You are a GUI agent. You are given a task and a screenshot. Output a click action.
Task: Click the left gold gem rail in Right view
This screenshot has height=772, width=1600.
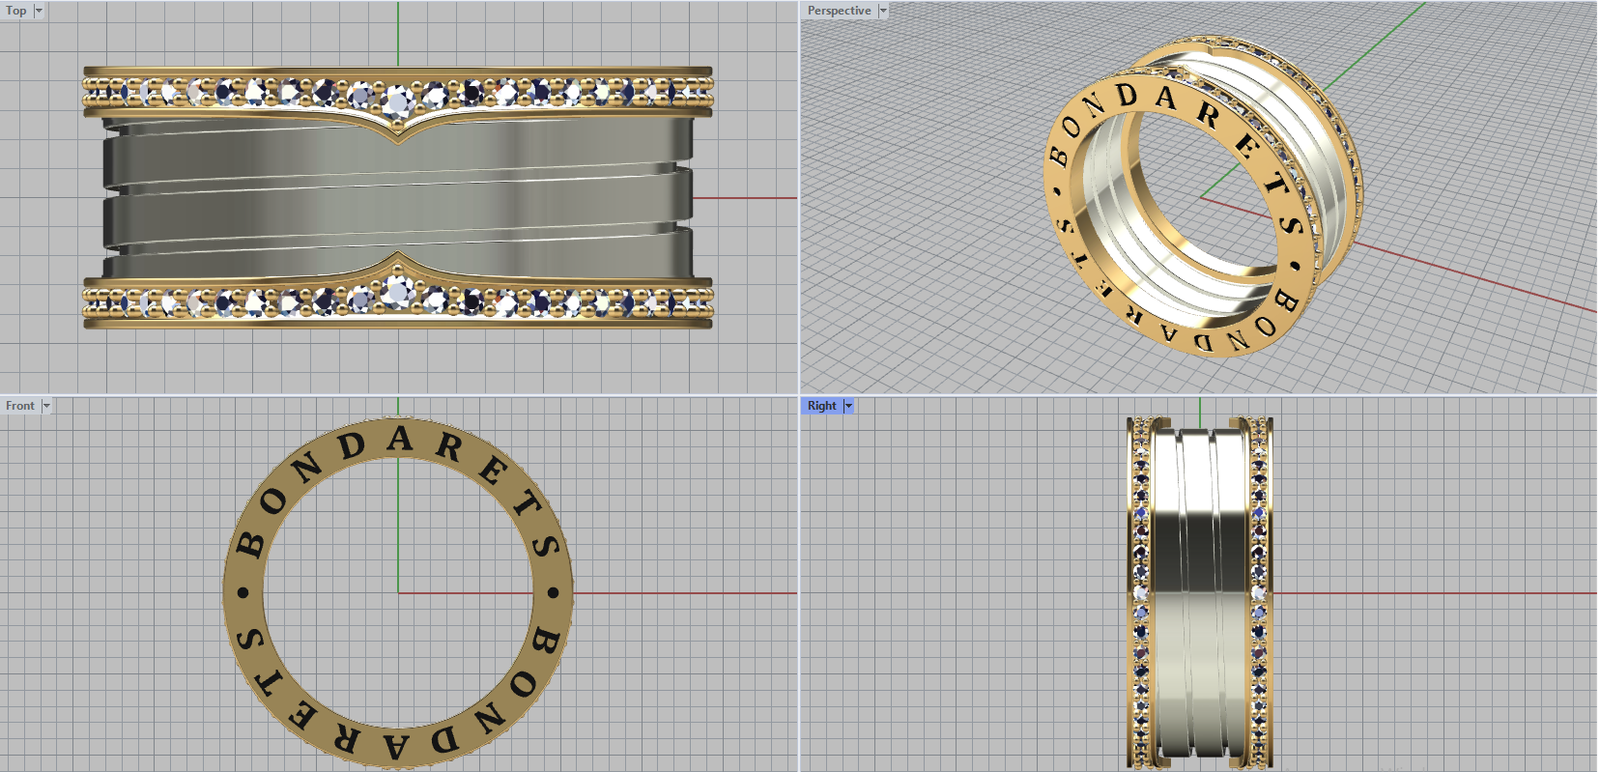tap(1140, 590)
